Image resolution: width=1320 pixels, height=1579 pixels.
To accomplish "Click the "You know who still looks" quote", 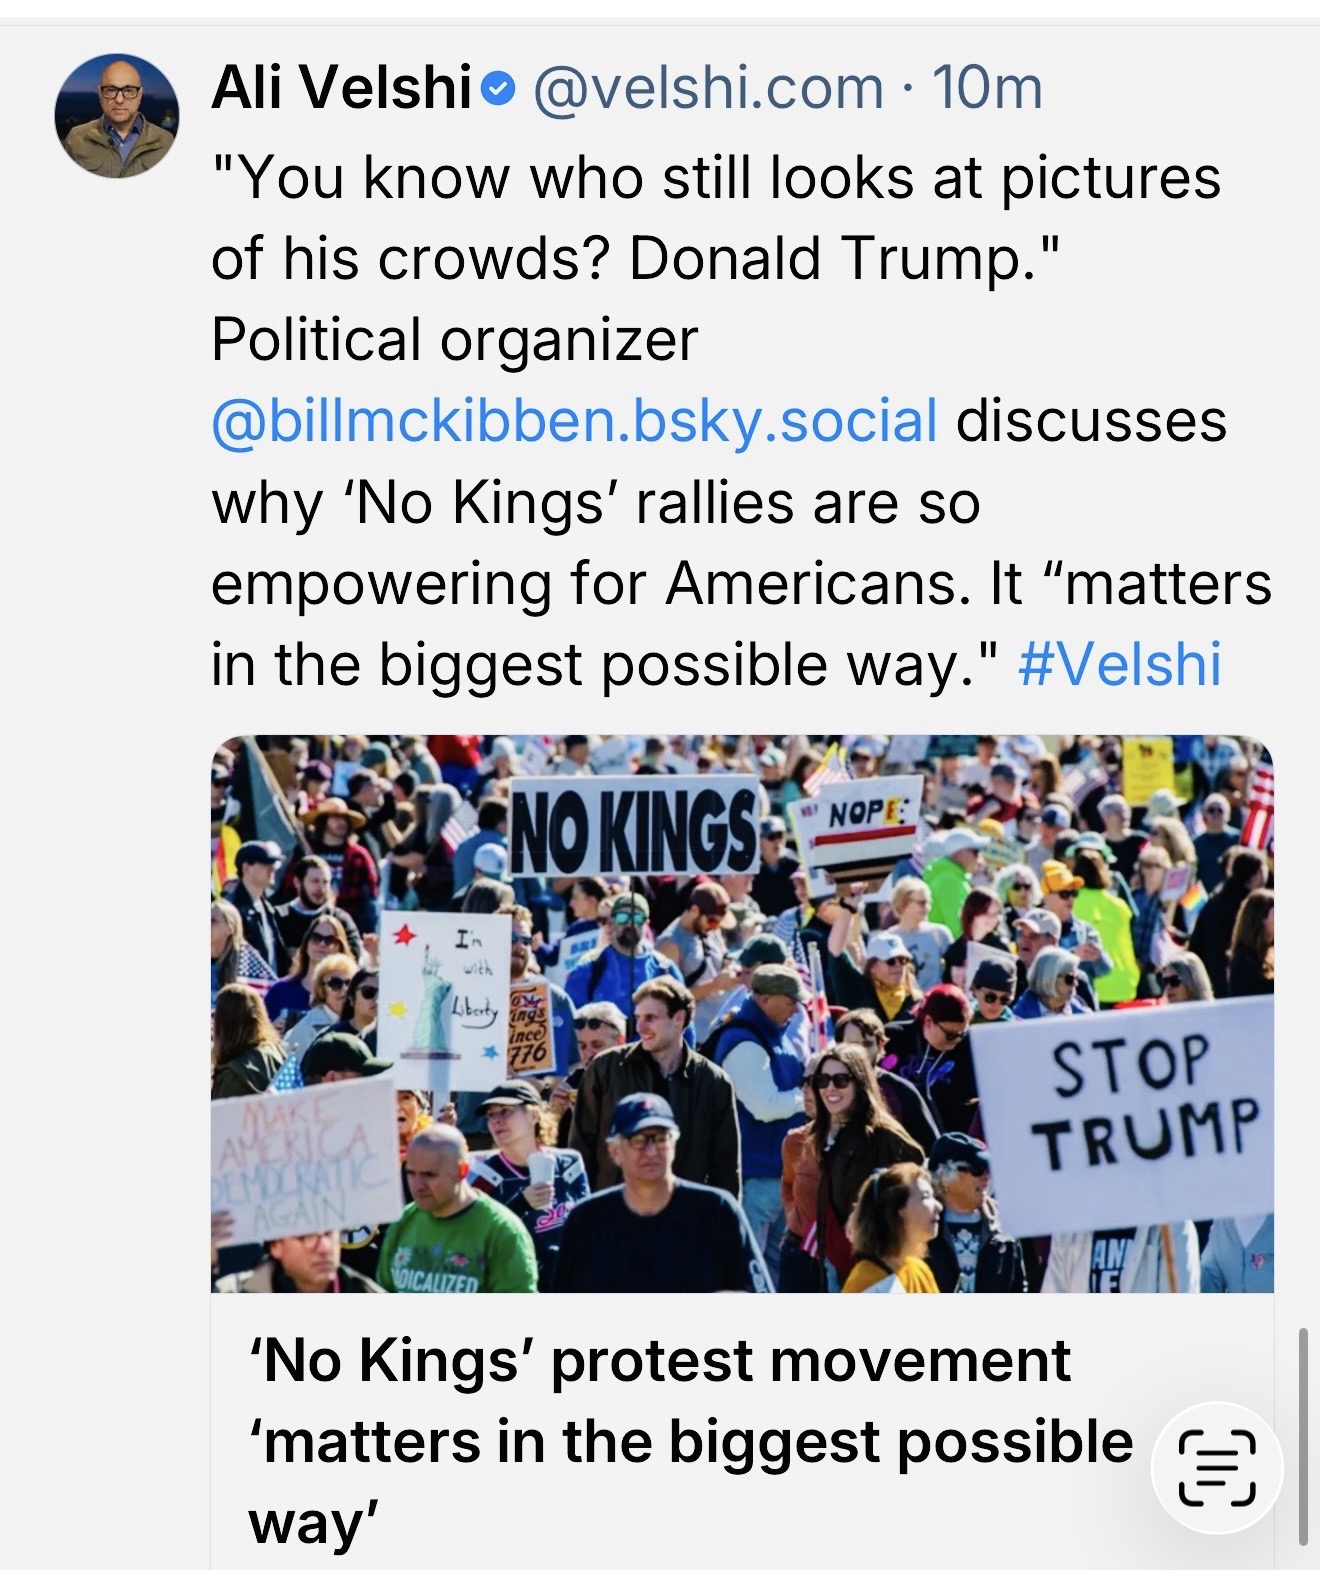I will click(x=715, y=178).
